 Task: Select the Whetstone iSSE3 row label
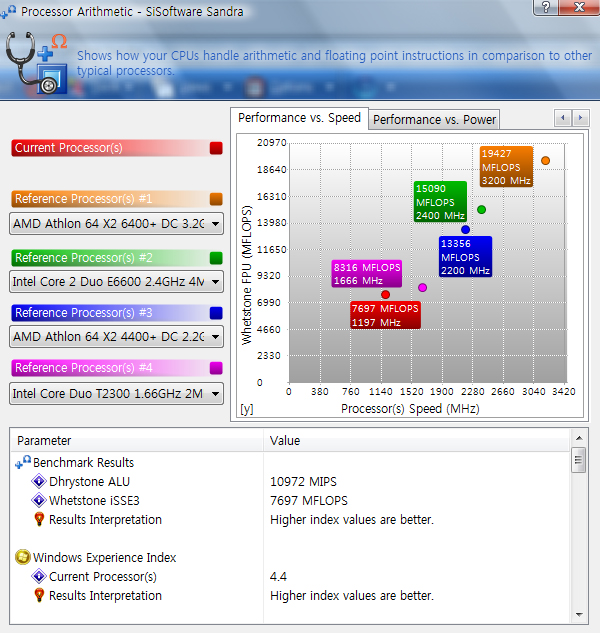pos(94,501)
